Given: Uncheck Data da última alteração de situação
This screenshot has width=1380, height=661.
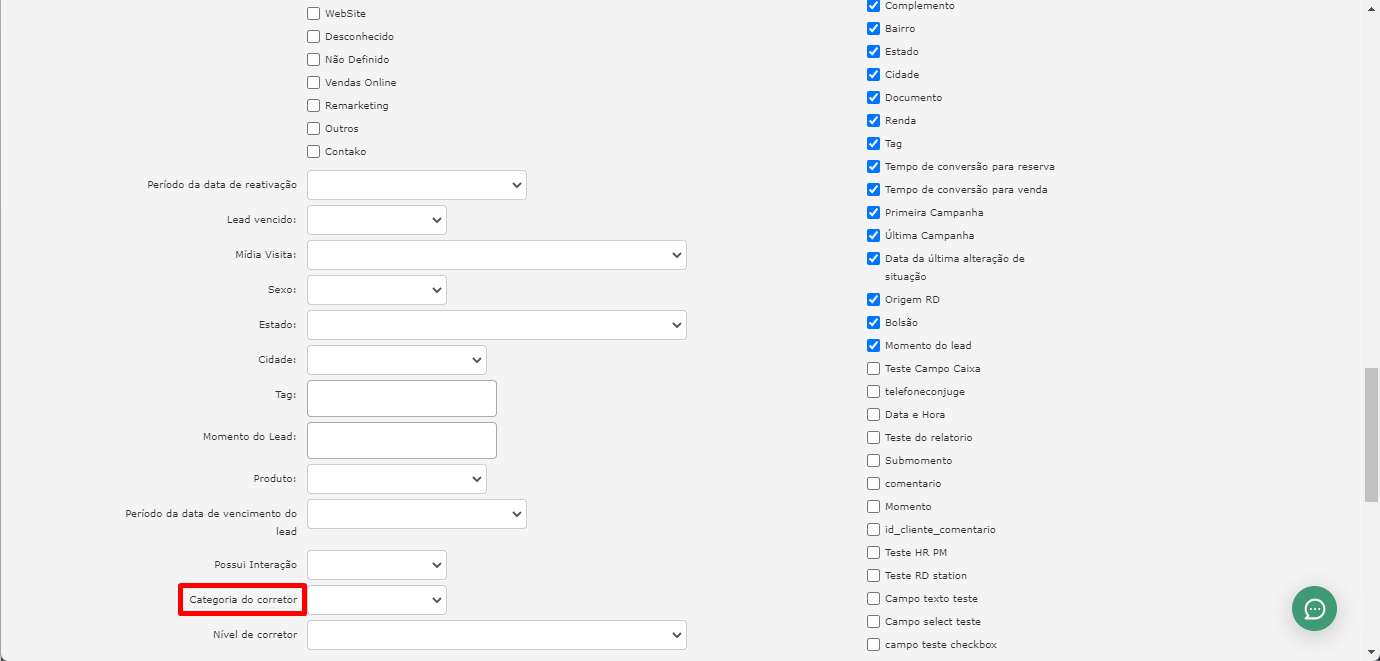Looking at the screenshot, I should (x=874, y=259).
